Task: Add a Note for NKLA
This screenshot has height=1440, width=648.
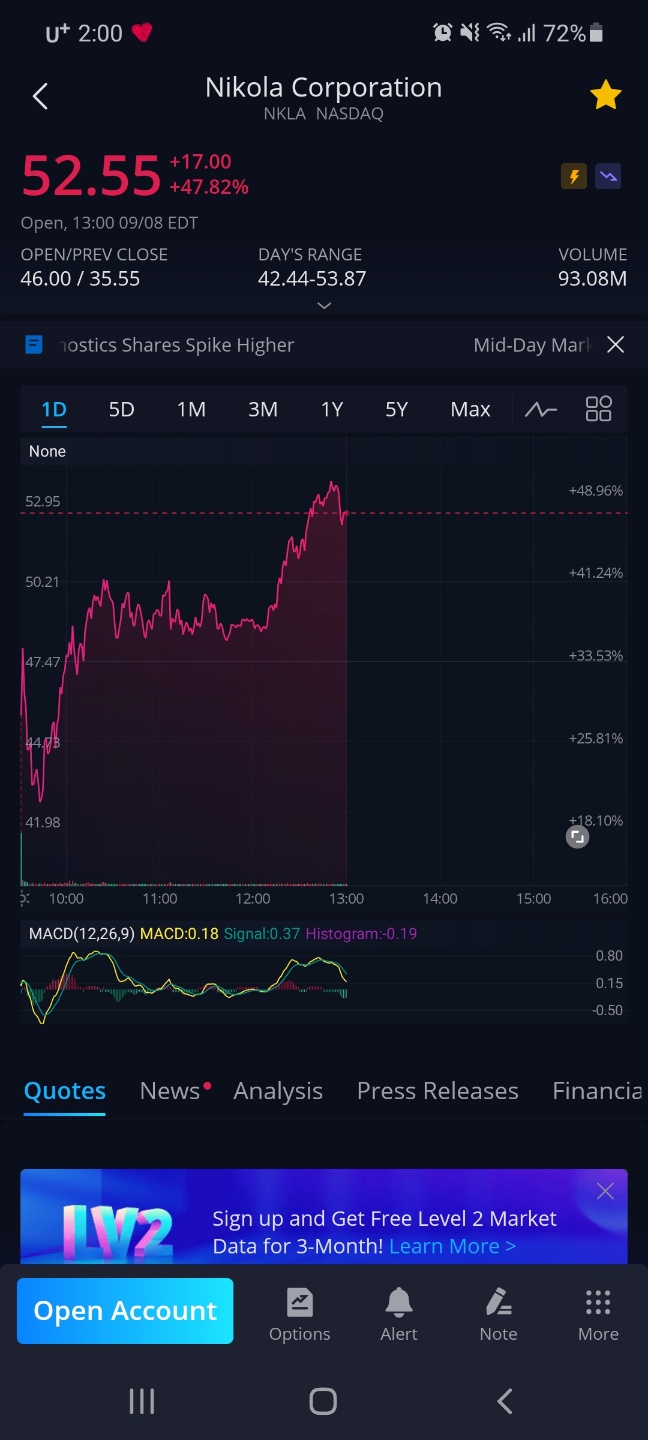Action: point(498,1314)
